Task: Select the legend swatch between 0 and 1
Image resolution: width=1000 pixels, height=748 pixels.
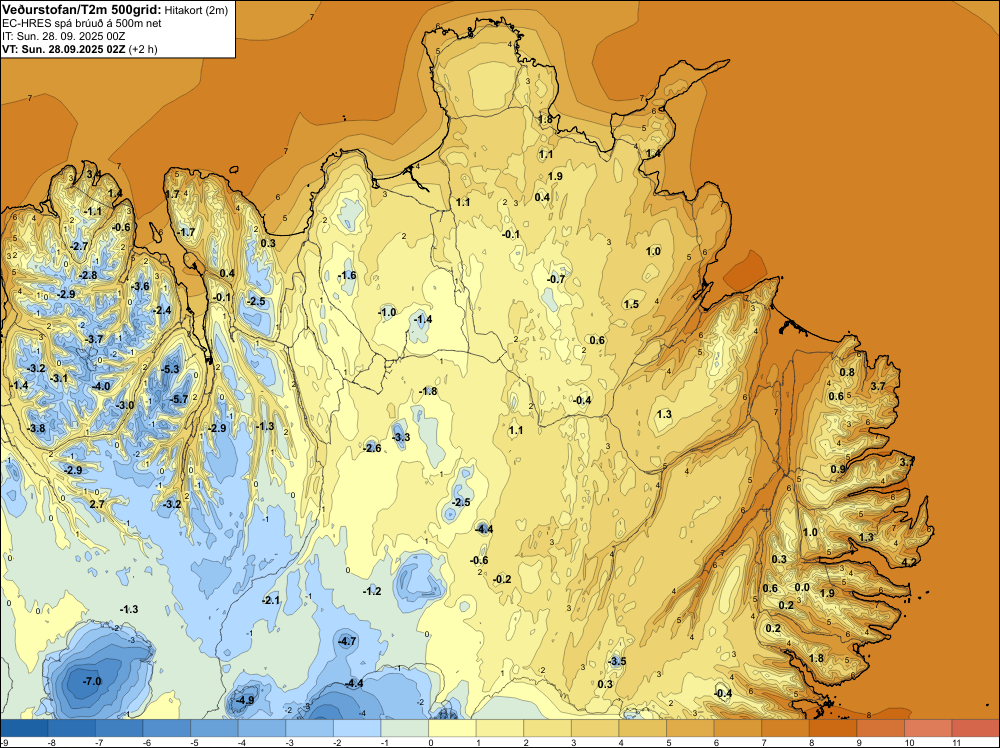Action: [452, 728]
